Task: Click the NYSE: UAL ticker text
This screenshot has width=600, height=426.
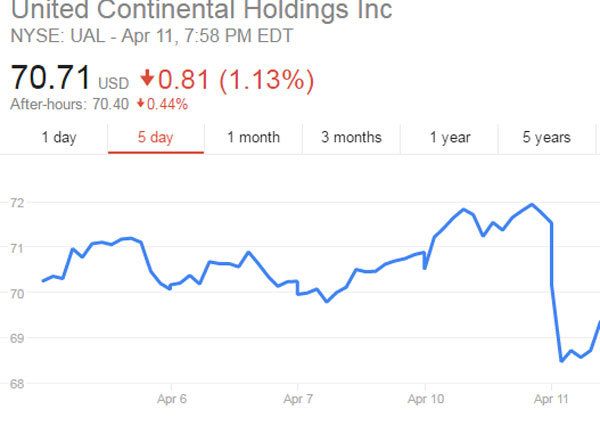Action: [51, 38]
